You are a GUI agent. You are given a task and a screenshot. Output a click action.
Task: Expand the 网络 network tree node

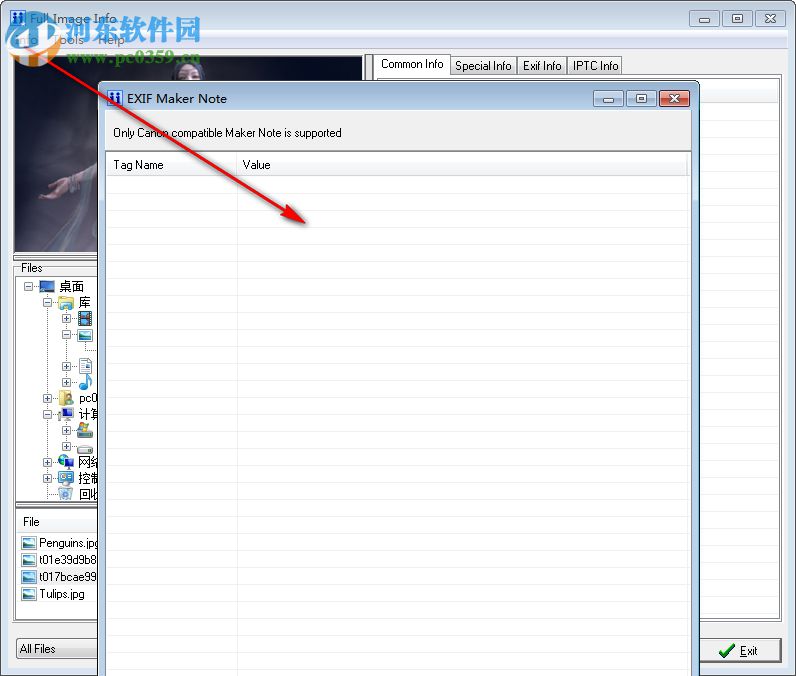coord(47,462)
